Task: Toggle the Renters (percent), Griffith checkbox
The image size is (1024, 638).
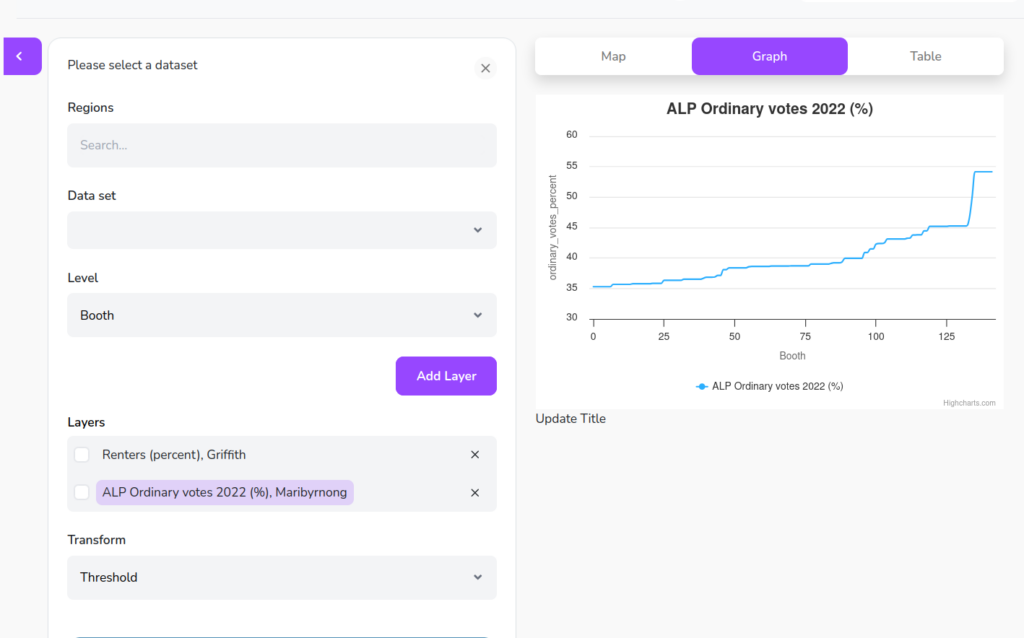Action: [82, 455]
